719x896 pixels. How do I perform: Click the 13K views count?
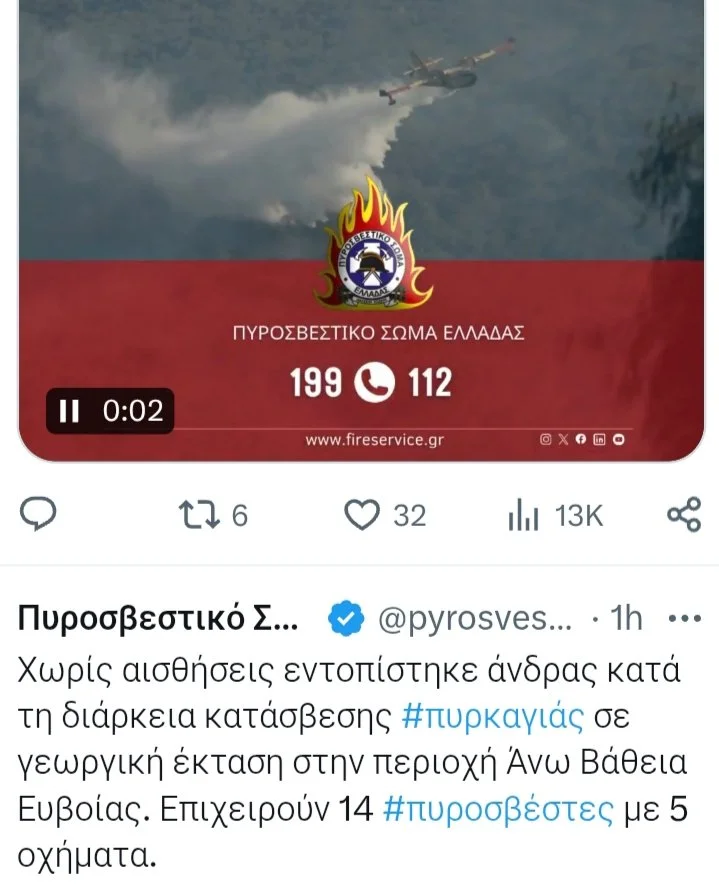click(579, 515)
